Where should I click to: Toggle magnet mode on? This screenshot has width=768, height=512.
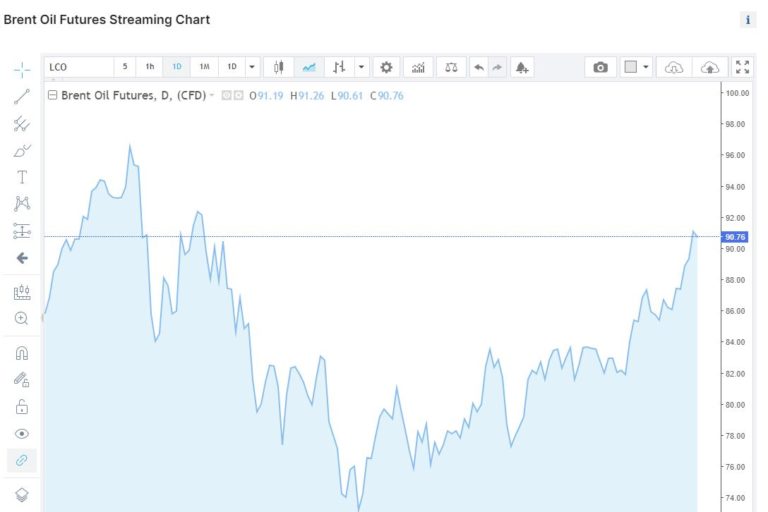tap(22, 353)
